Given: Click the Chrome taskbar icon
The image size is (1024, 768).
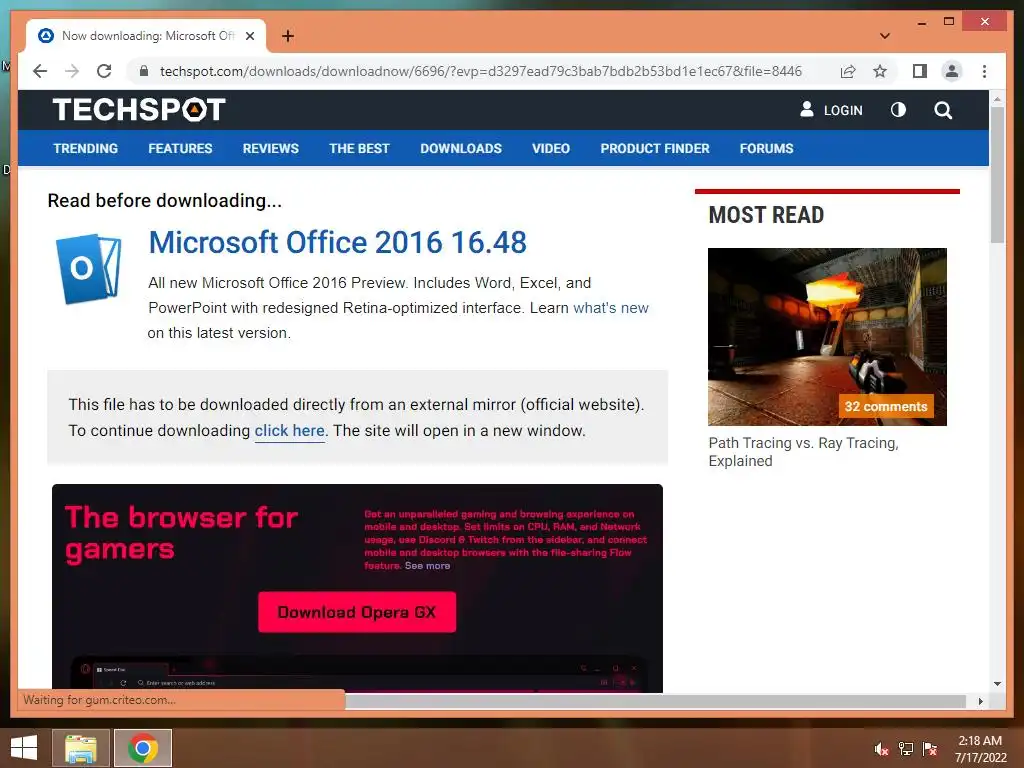Looking at the screenshot, I should pyautogui.click(x=143, y=748).
